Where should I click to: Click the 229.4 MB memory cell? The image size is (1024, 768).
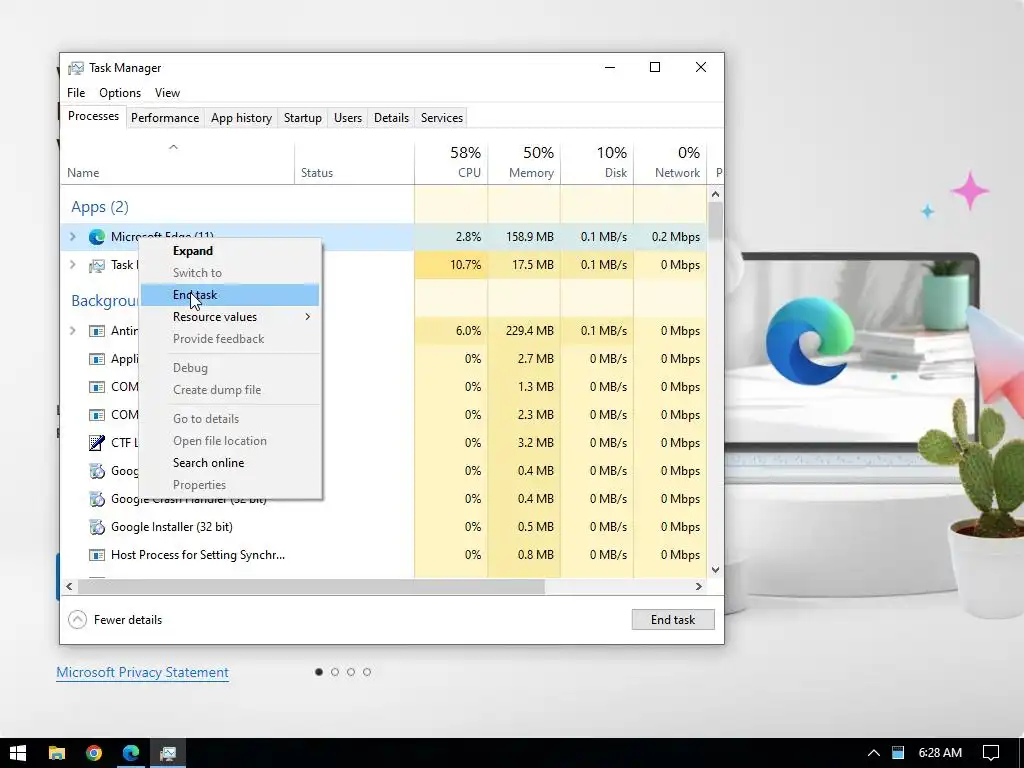524,330
